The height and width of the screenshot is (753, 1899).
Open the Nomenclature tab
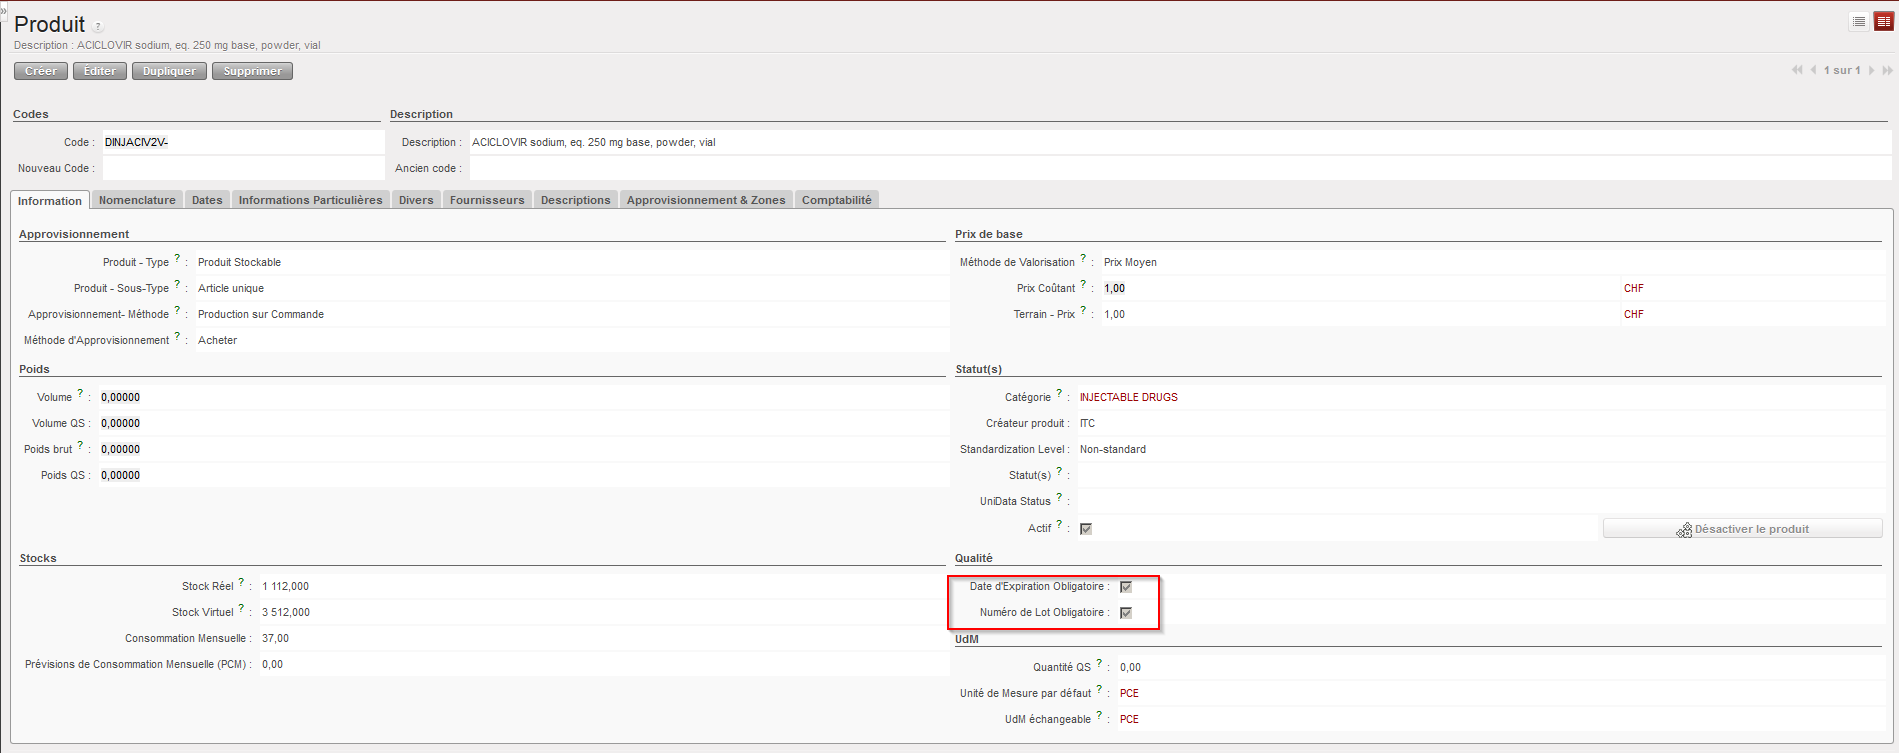point(137,200)
